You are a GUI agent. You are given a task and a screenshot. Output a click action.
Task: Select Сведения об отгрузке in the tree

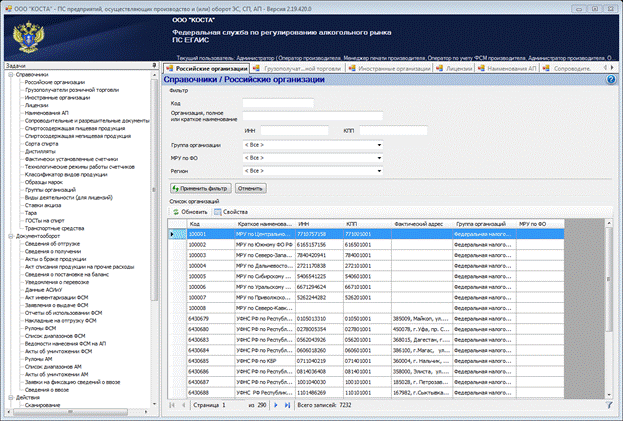52,244
